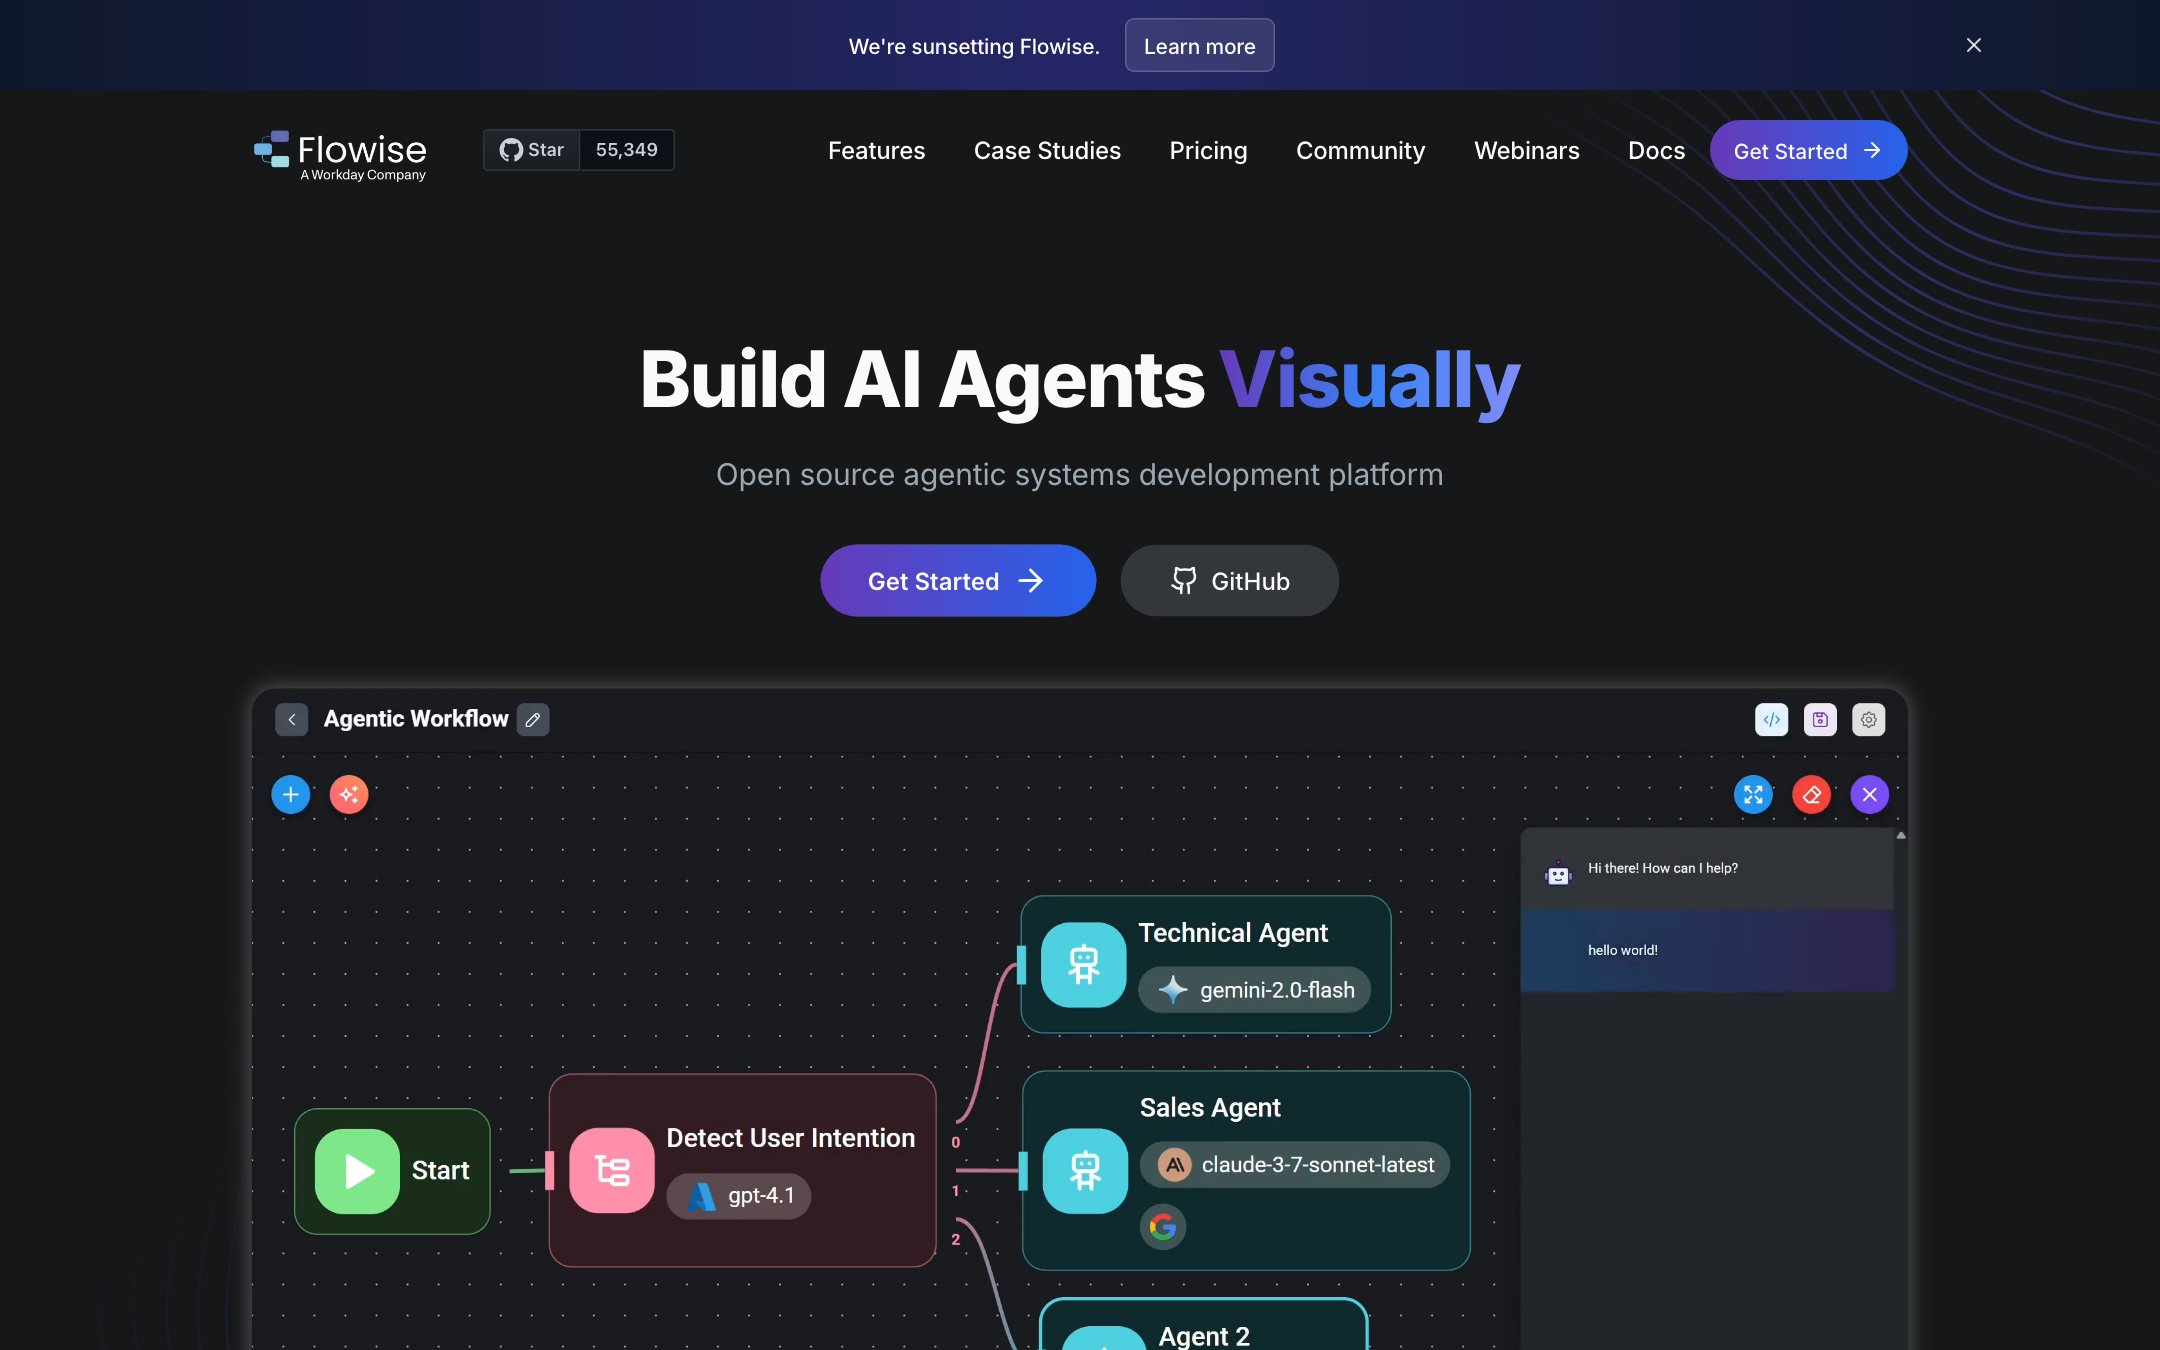Select Community in the navigation
Image resolution: width=2160 pixels, height=1350 pixels.
1360,150
